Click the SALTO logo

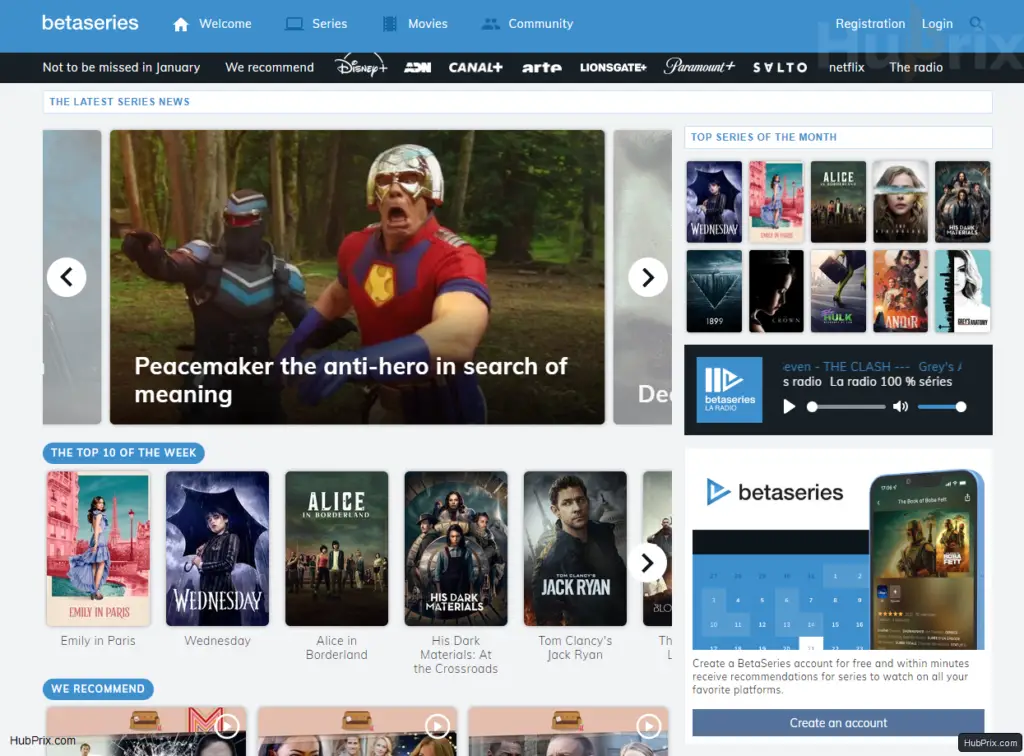tap(780, 67)
